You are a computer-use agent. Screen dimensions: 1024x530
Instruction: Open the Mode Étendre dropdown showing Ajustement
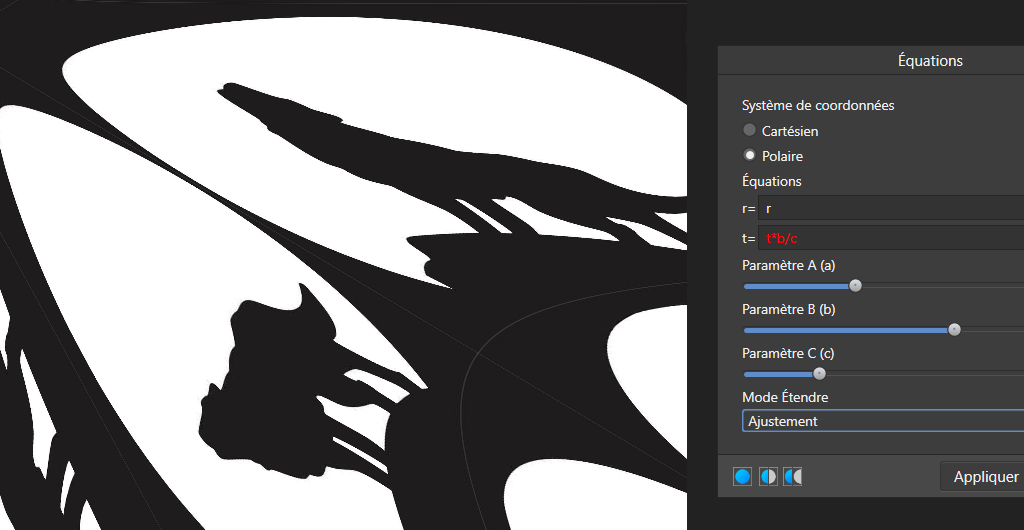coord(883,421)
